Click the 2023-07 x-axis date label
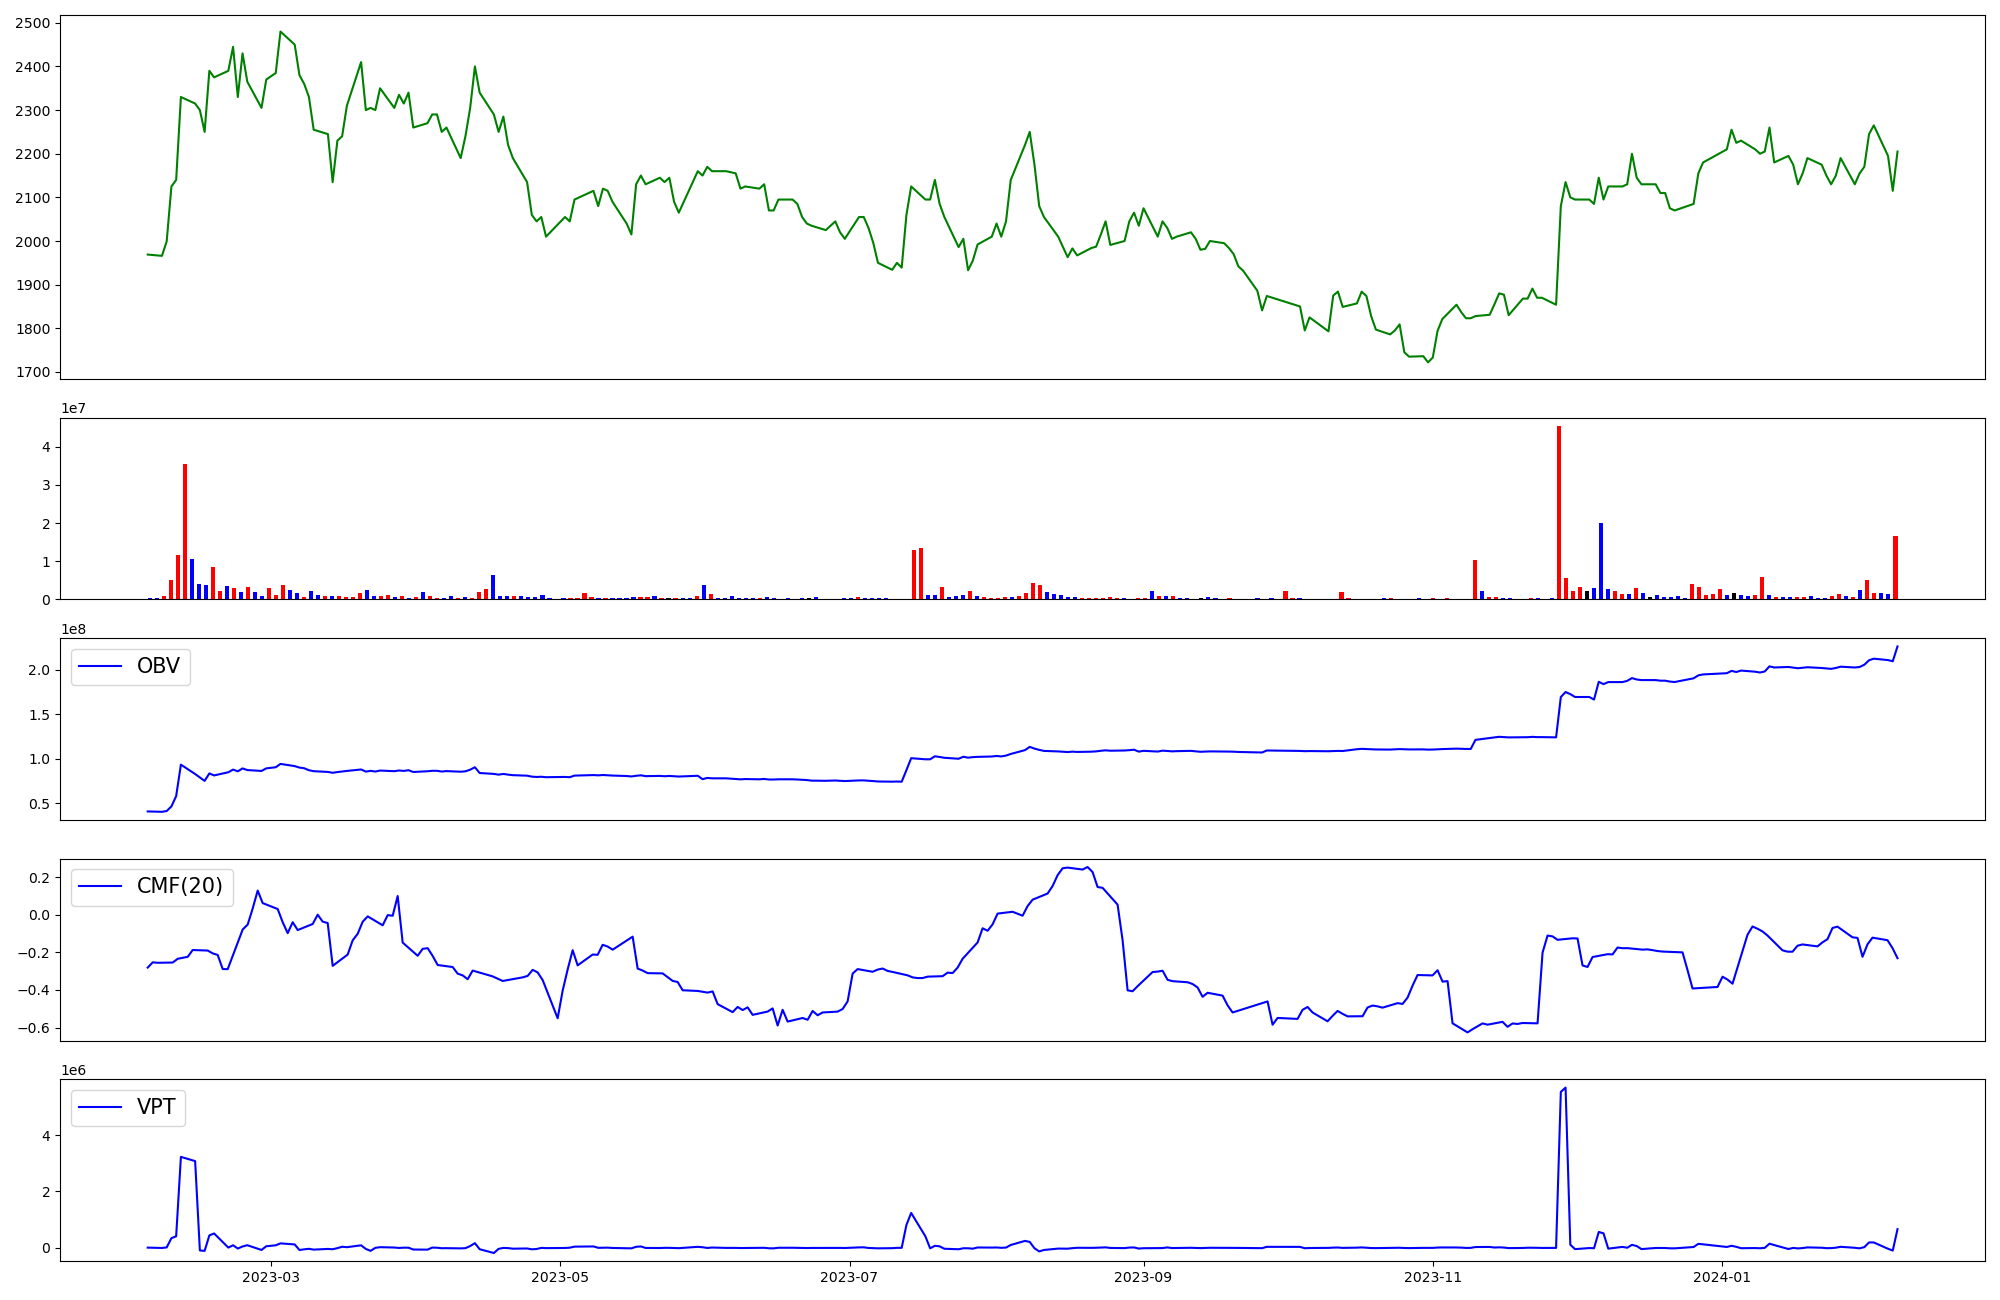2000x1300 pixels. click(x=850, y=1277)
